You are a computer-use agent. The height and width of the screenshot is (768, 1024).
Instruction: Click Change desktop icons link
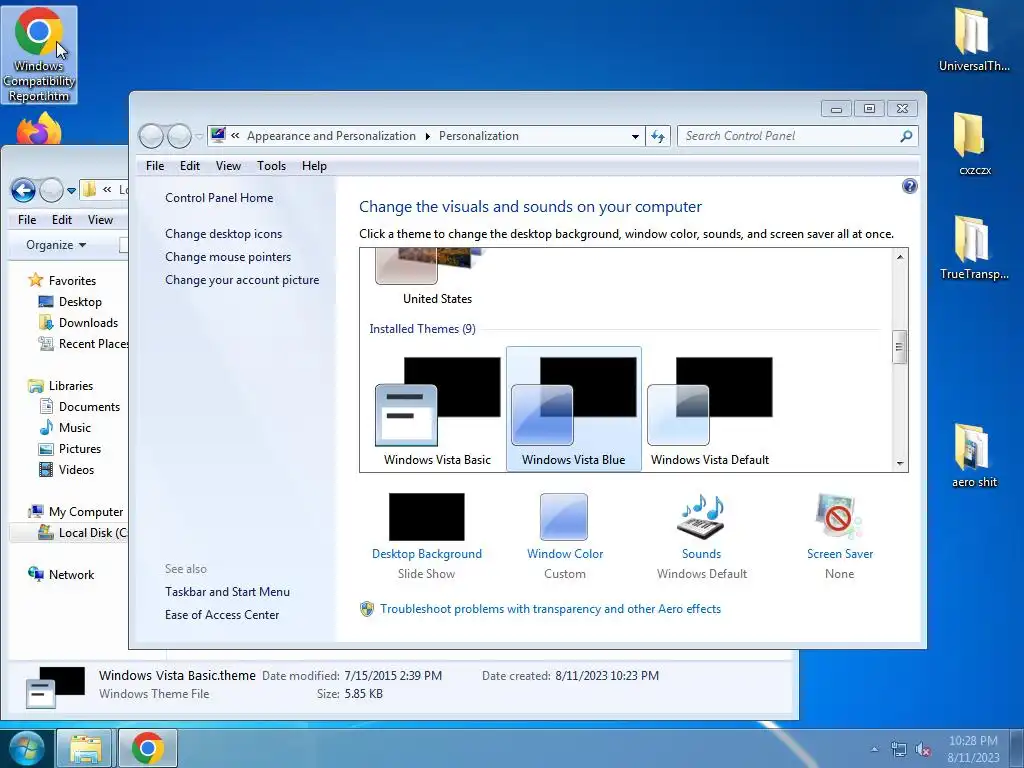point(223,234)
